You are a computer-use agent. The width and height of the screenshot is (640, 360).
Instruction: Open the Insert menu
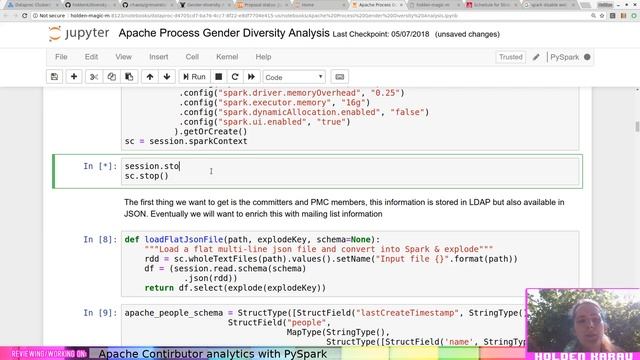(158, 57)
